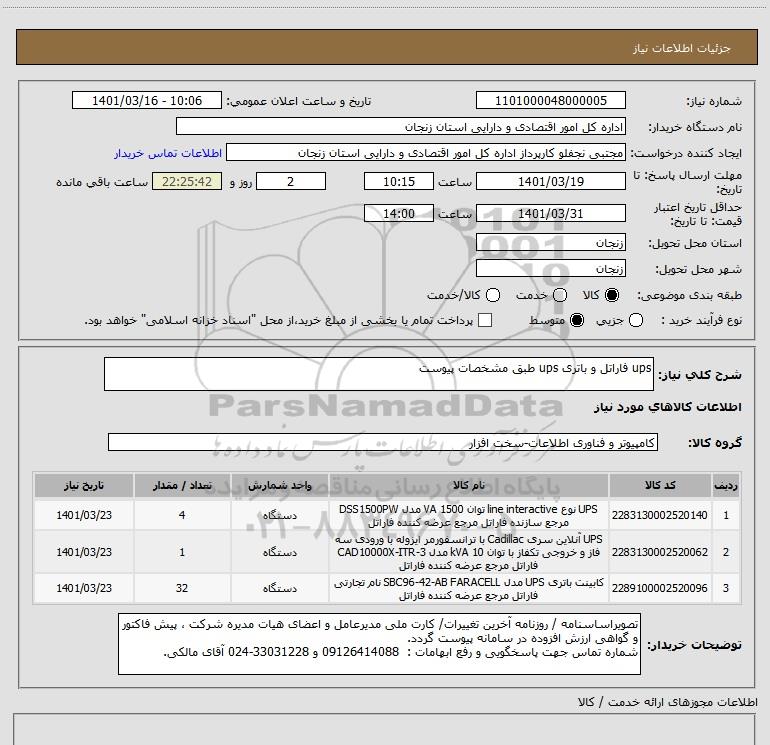Open the buyer contact information link

tap(168, 153)
